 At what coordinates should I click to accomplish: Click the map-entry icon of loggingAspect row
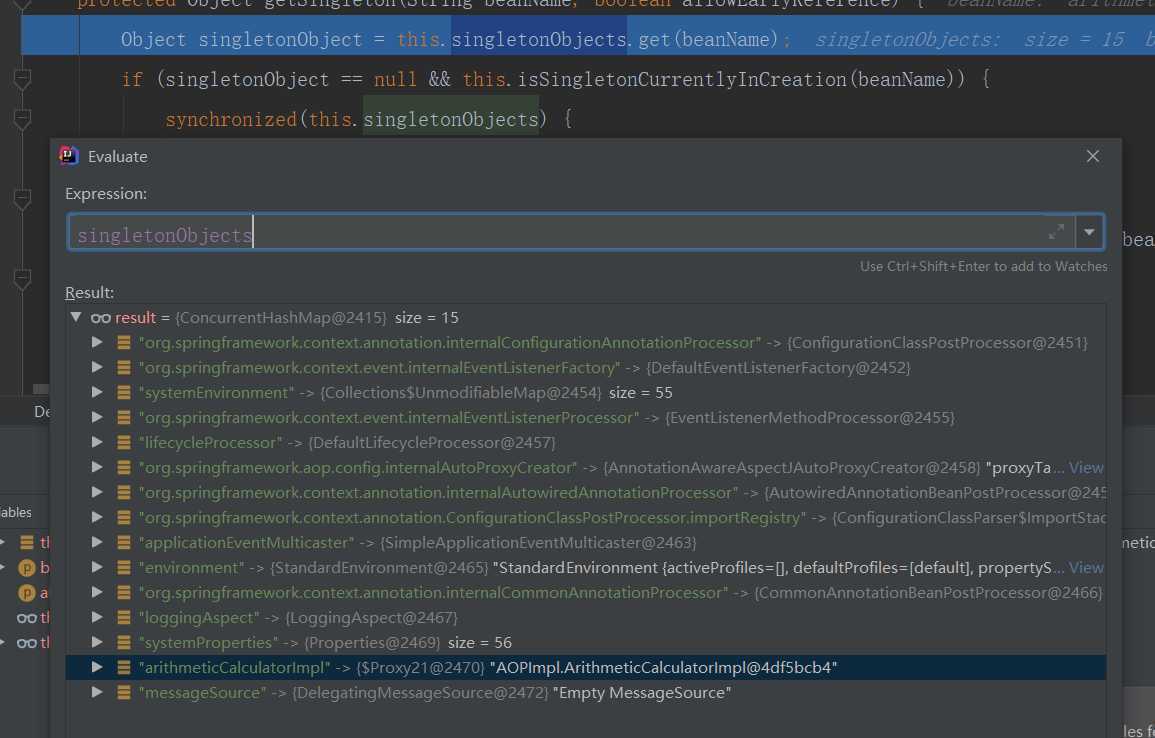click(x=124, y=618)
